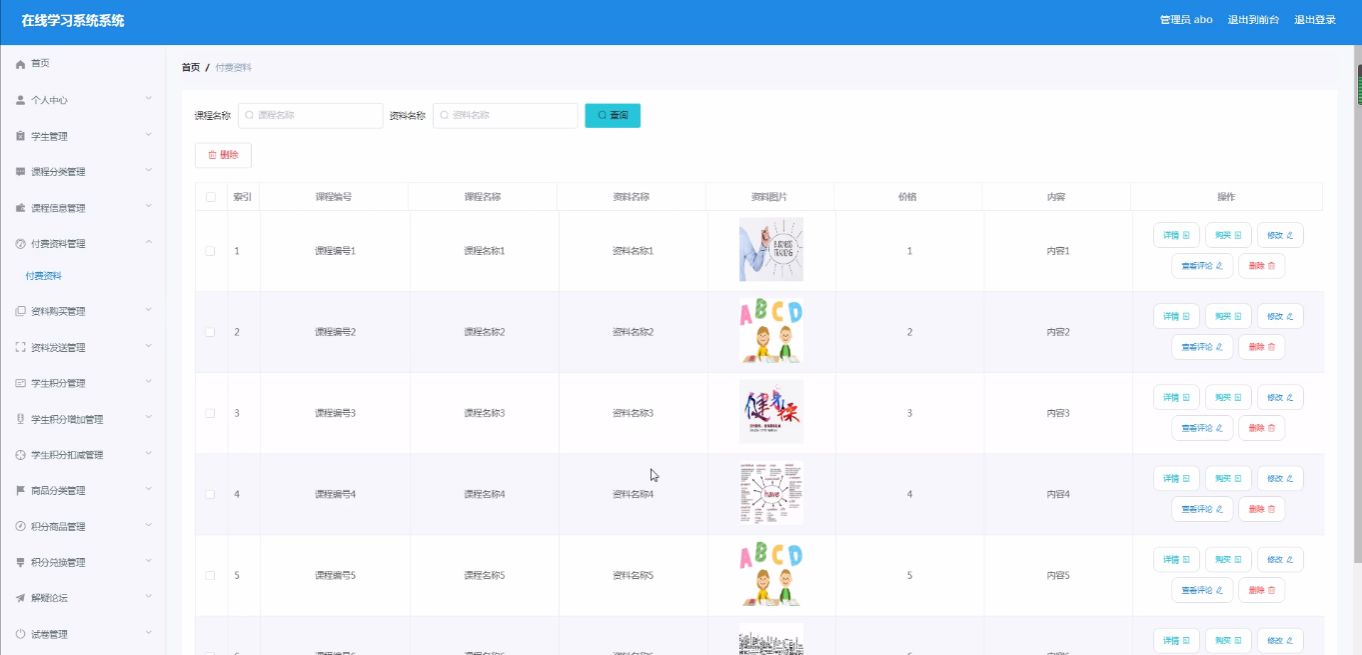The height and width of the screenshot is (655, 1362).
Task: Click the 内容3 cell
Action: [1058, 413]
